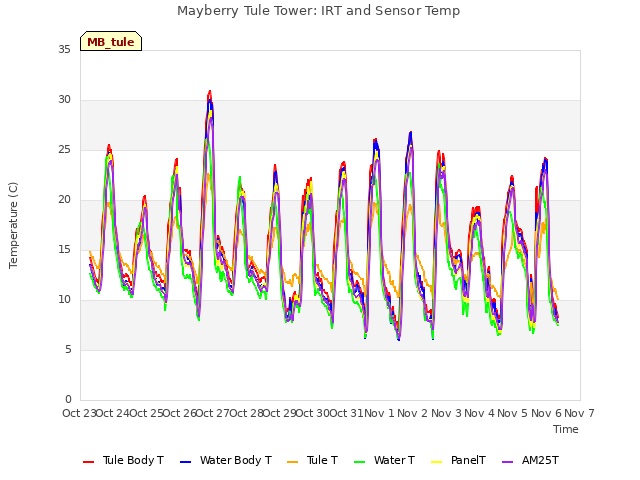Click the 'Temperature (C)' y-axis label

[13, 225]
